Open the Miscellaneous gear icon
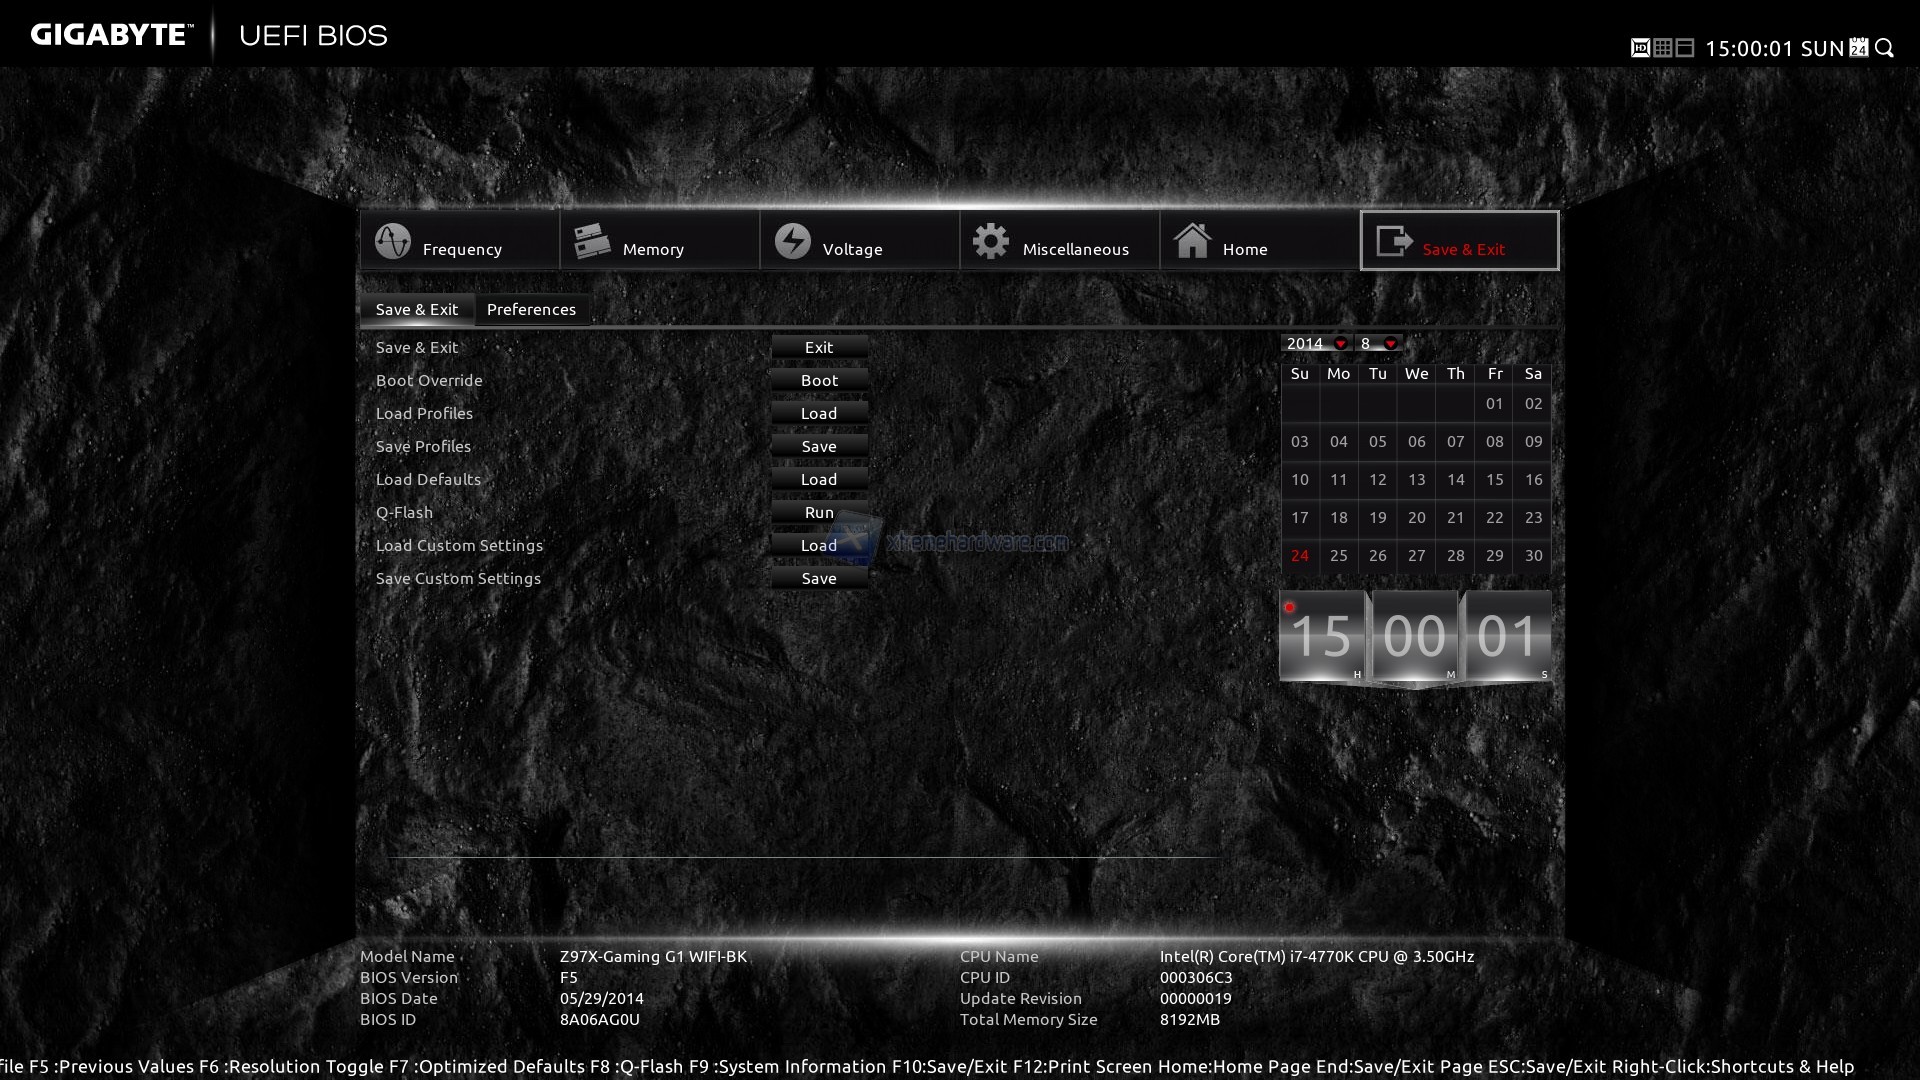The height and width of the screenshot is (1080, 1920). click(x=991, y=241)
